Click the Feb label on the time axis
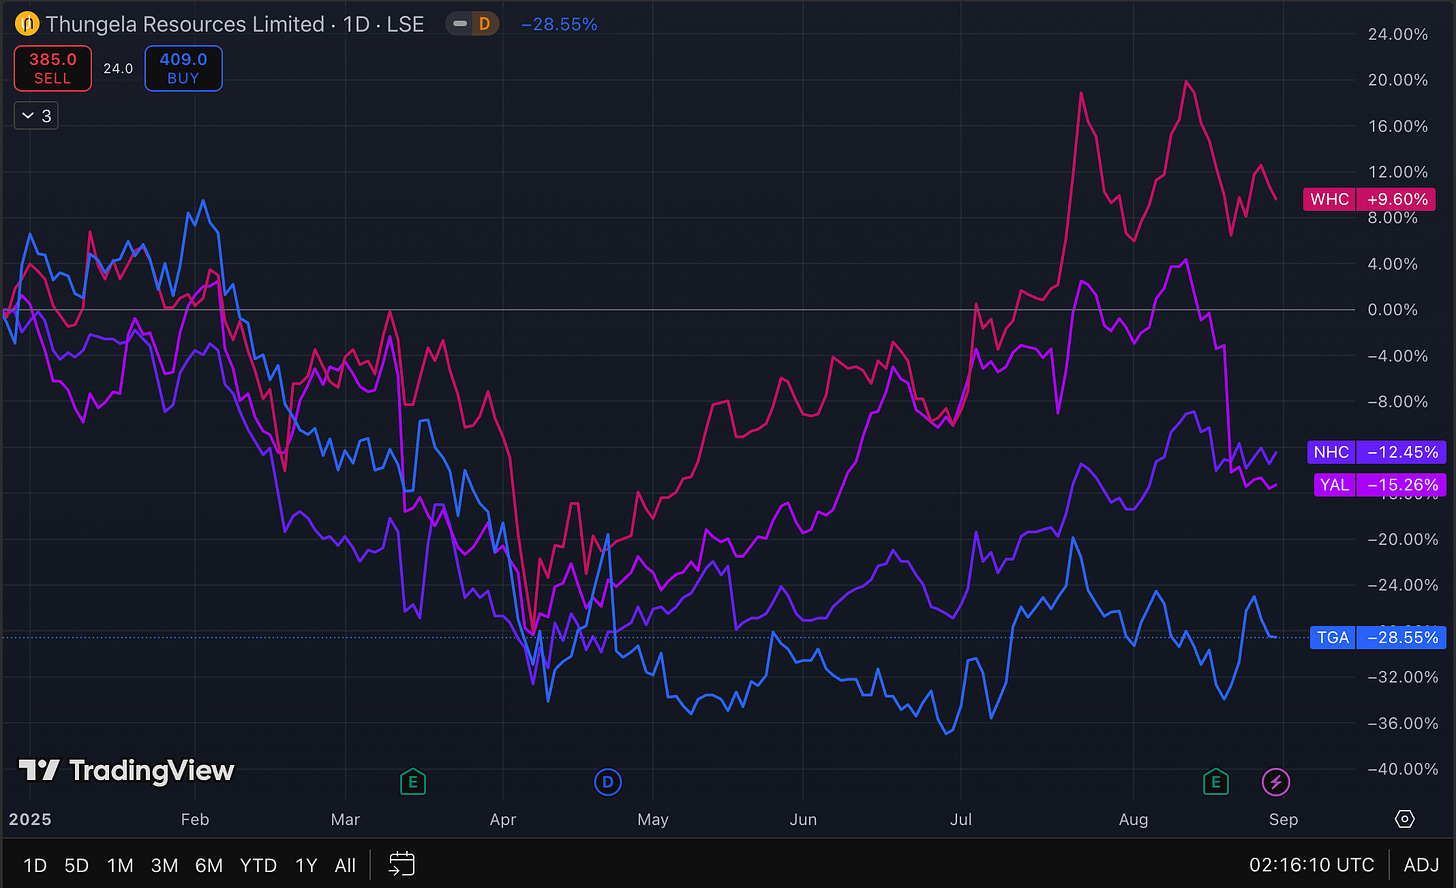Viewport: 1456px width, 888px height. pos(195,819)
